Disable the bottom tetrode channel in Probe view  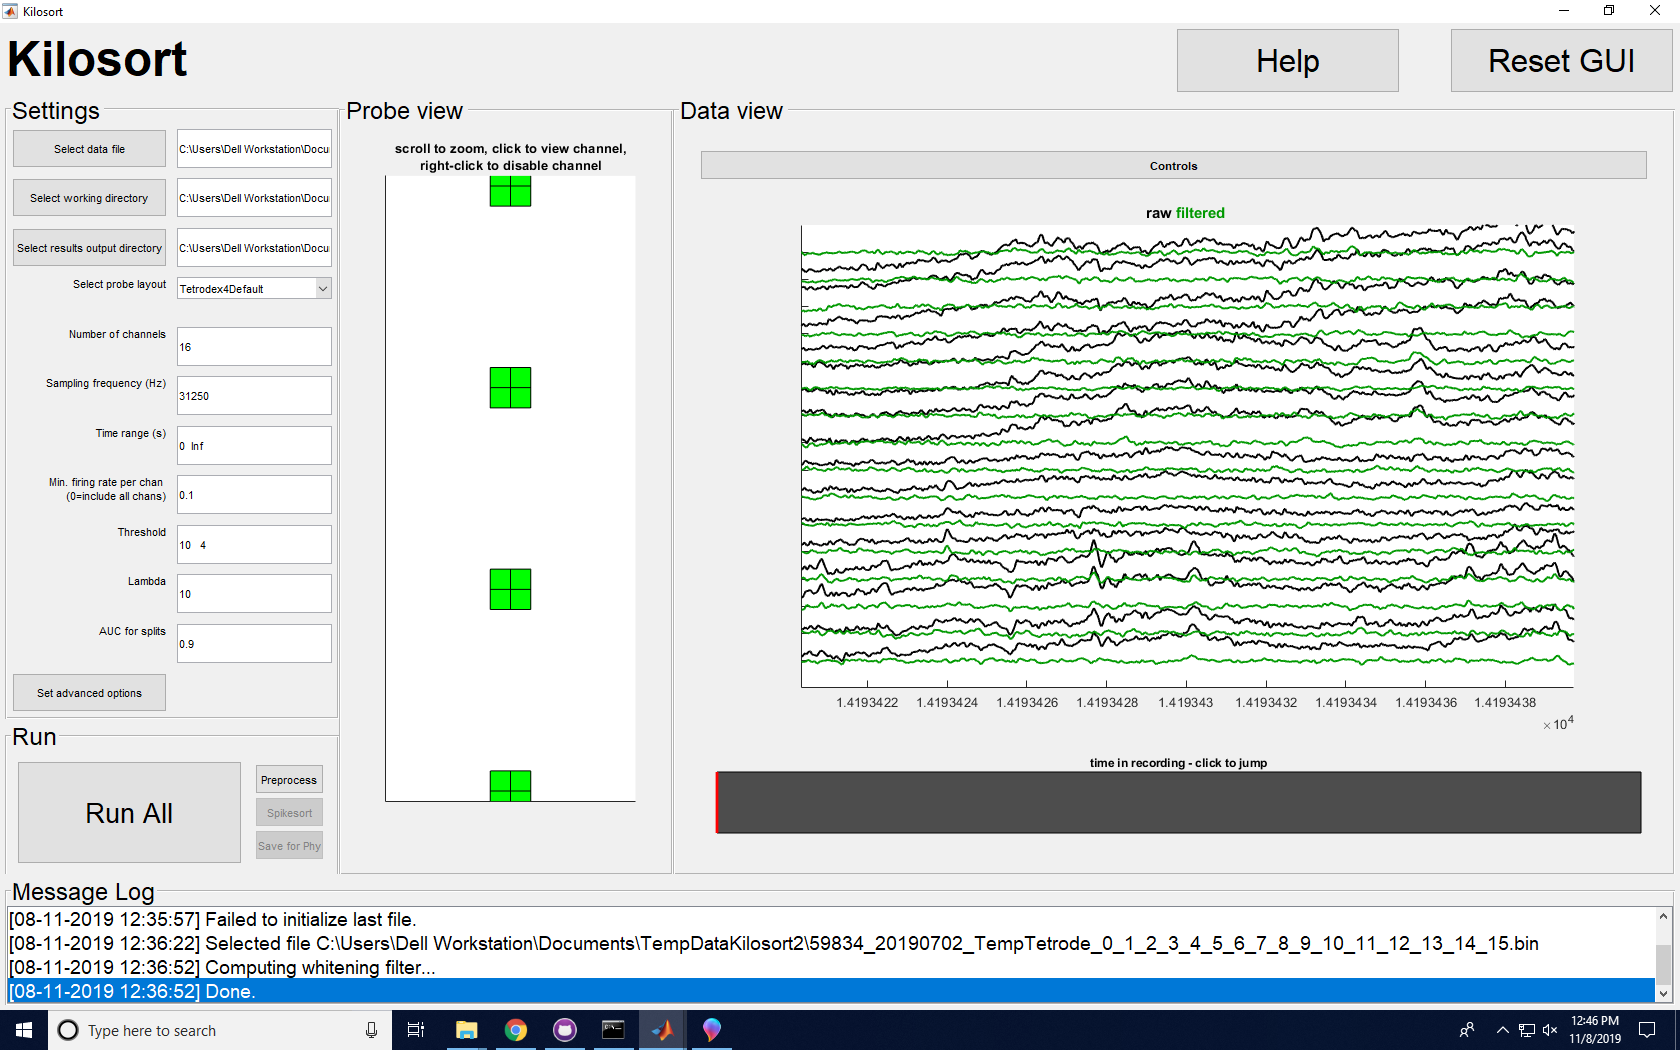510,786
